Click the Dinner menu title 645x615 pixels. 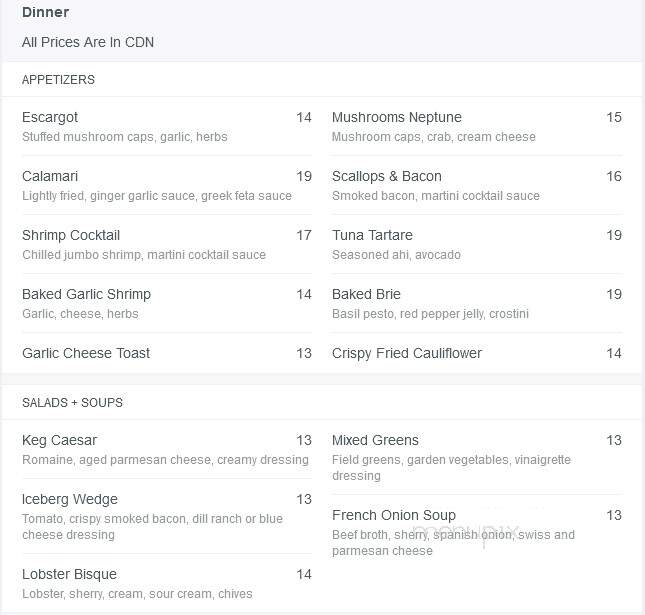click(x=45, y=12)
